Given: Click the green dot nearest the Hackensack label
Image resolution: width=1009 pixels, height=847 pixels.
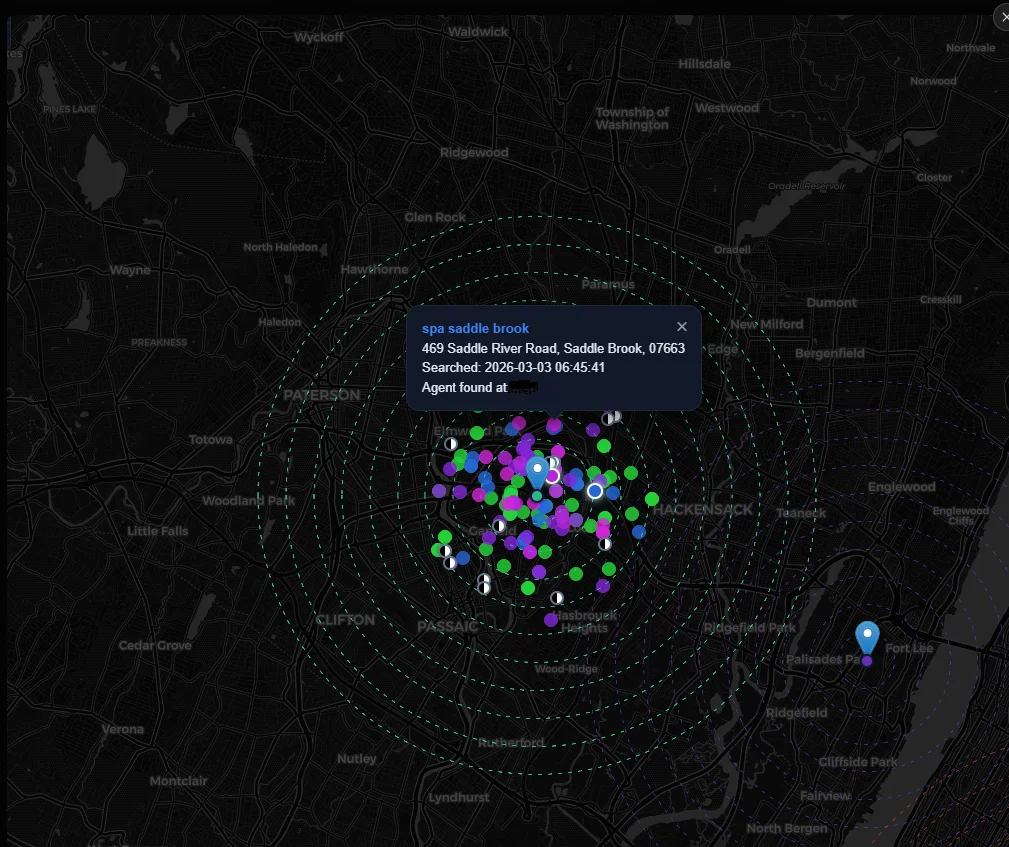Looking at the screenshot, I should (652, 498).
